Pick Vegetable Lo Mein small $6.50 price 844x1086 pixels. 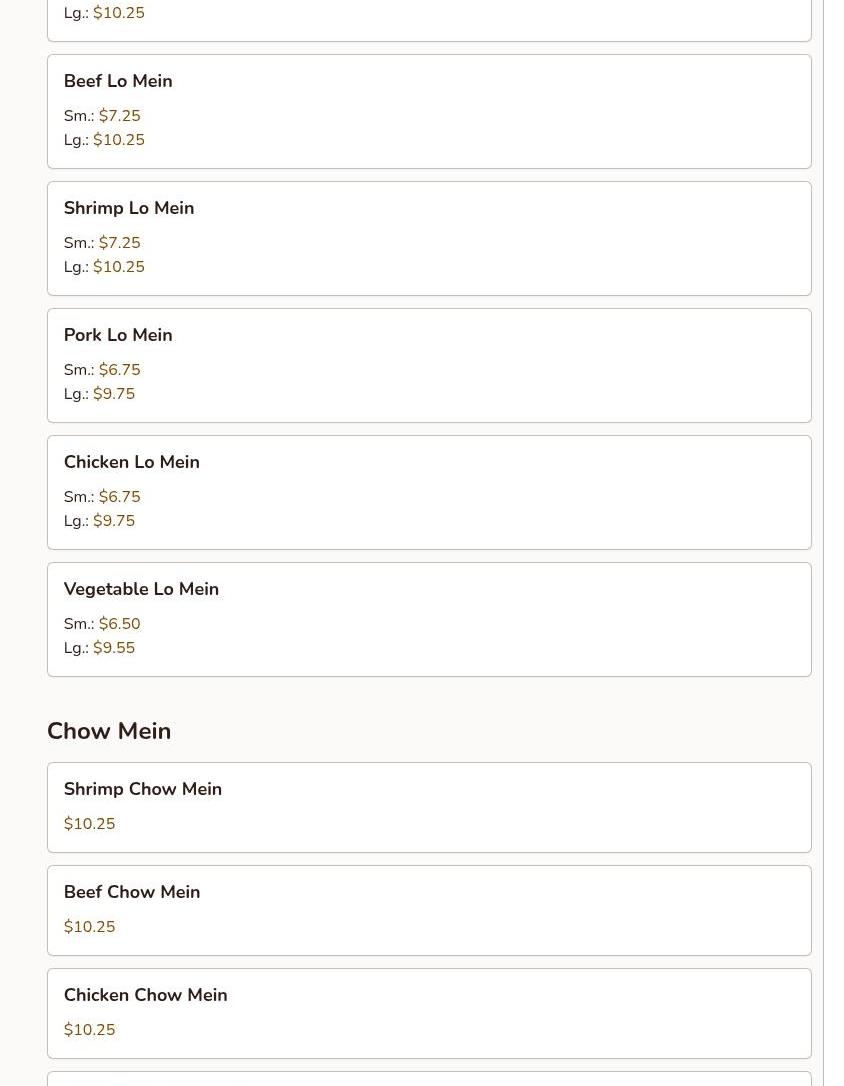click(x=102, y=623)
